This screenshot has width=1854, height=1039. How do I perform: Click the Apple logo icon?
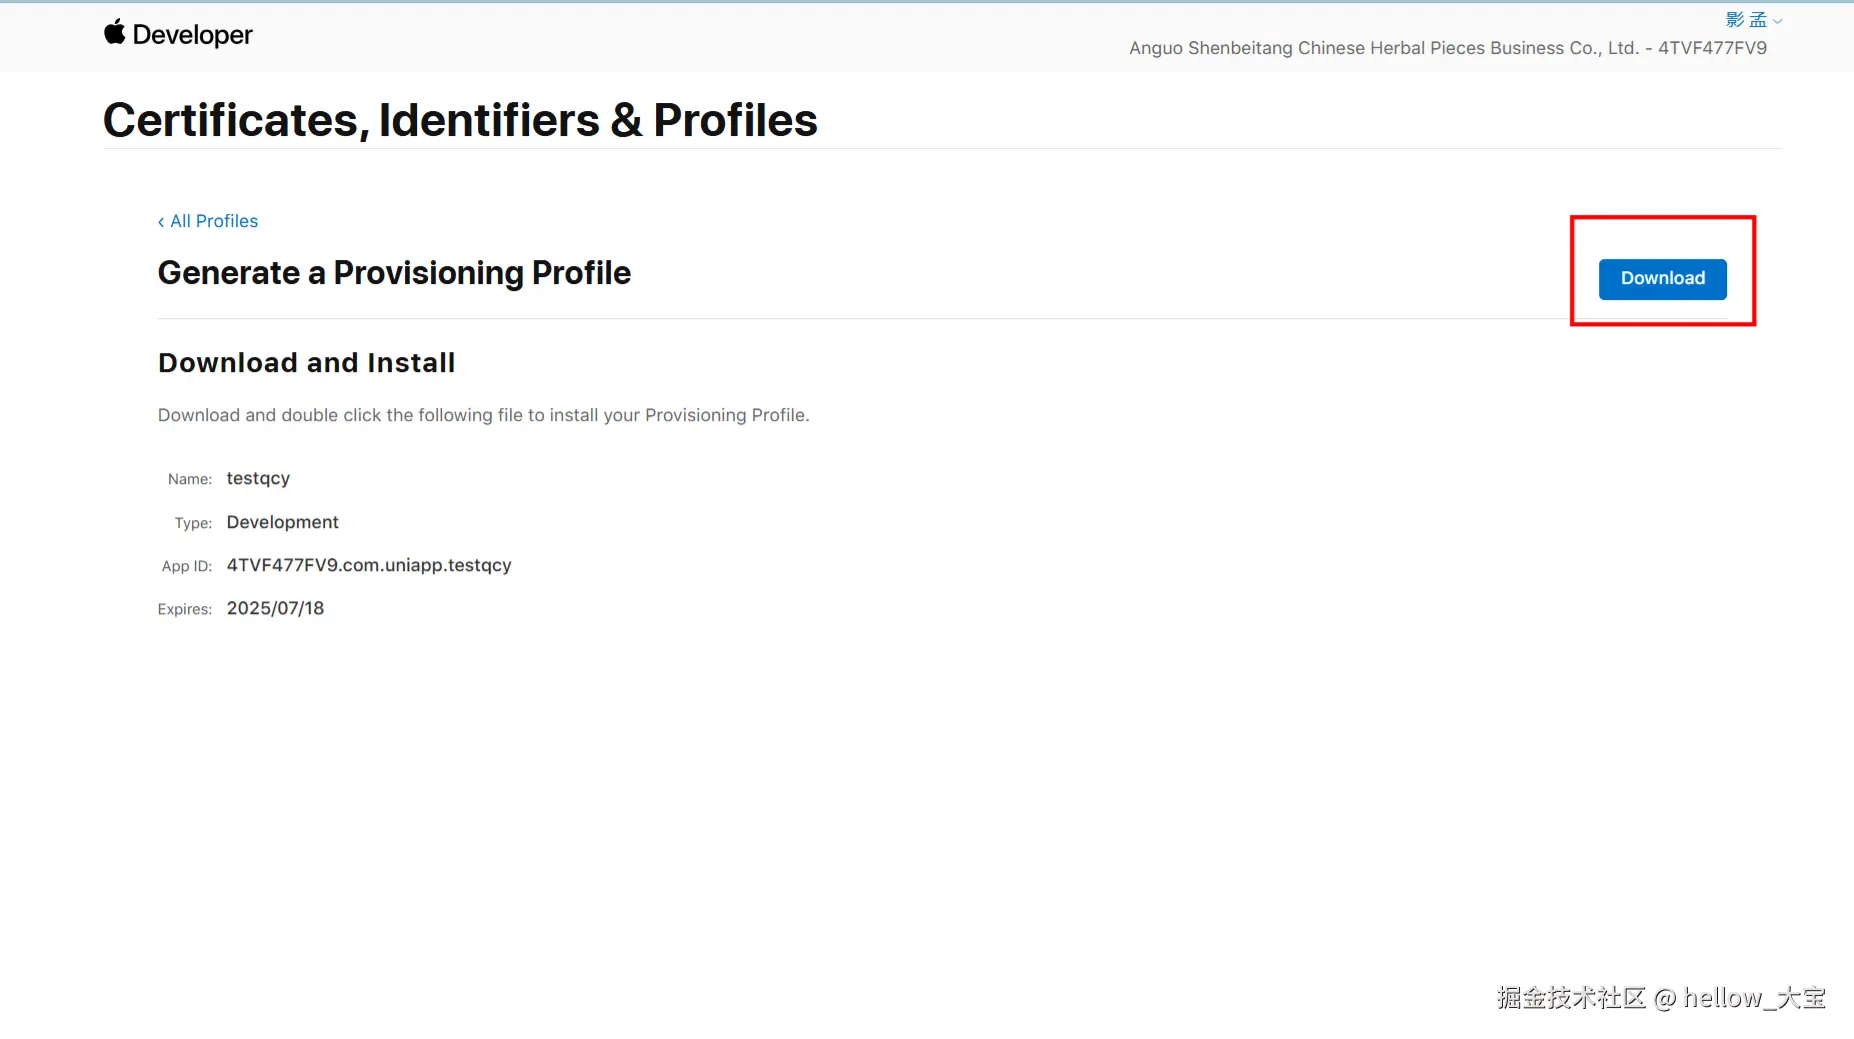coord(115,33)
